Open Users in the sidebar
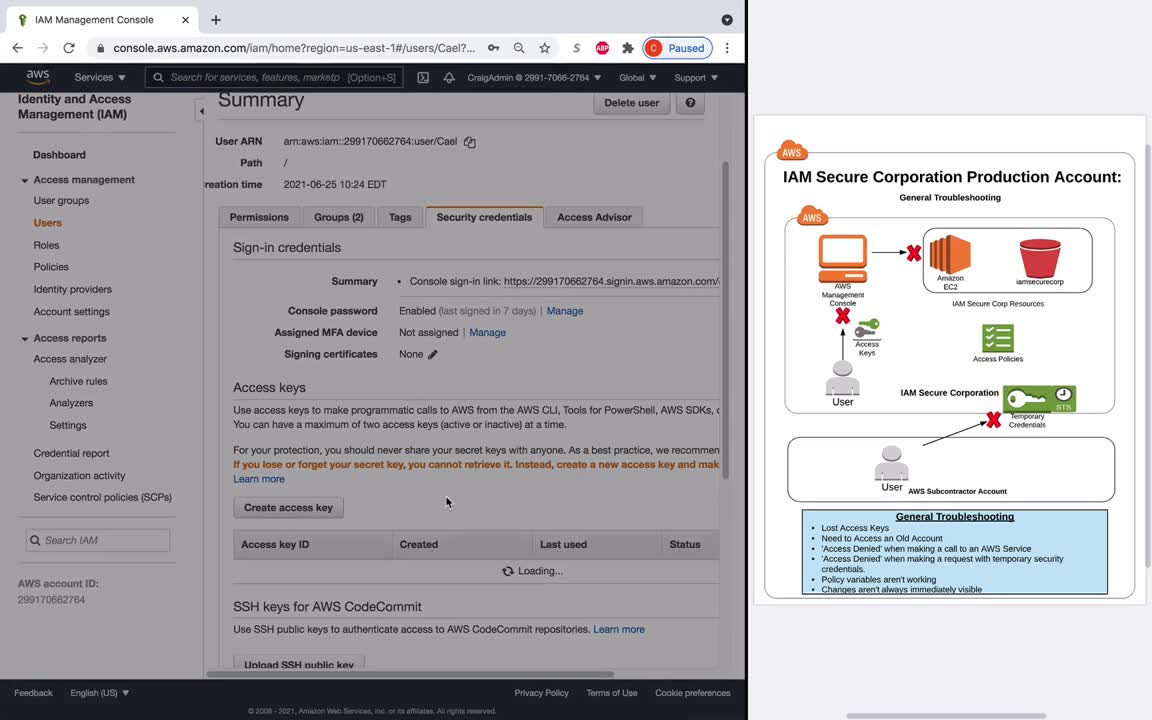1152x720 pixels. (x=47, y=223)
